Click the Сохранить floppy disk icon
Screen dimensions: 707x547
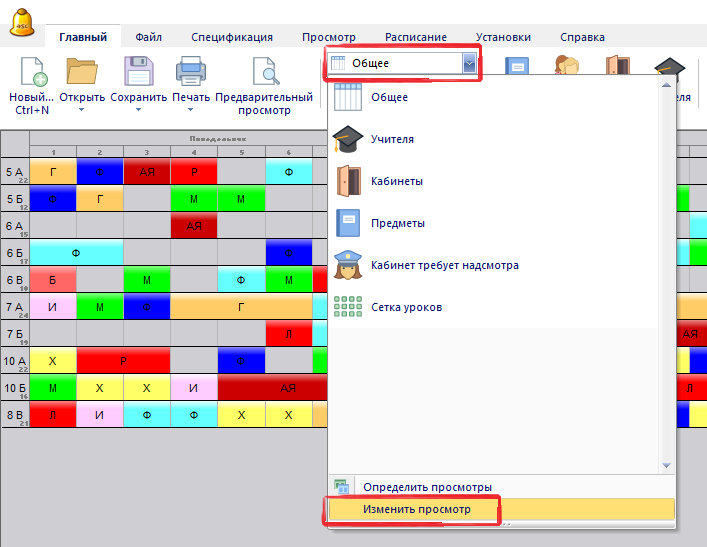(138, 73)
